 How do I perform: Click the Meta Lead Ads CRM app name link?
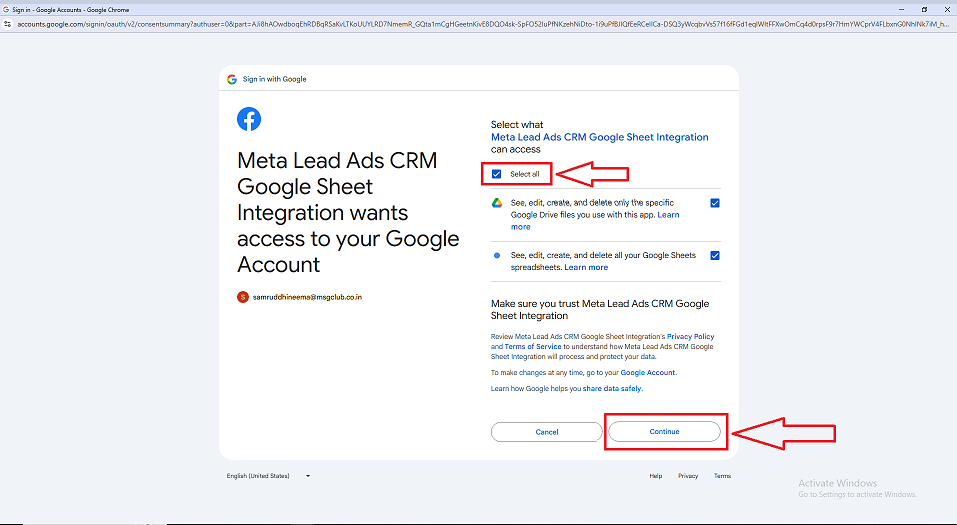point(599,137)
